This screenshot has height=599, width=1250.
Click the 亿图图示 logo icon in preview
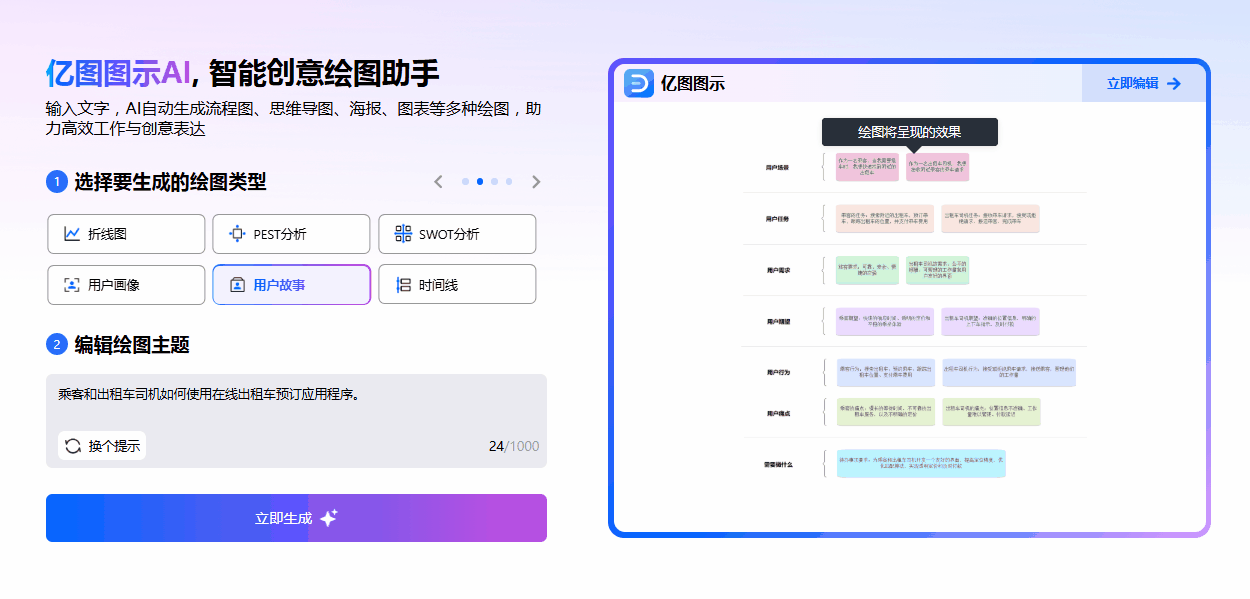coord(638,83)
